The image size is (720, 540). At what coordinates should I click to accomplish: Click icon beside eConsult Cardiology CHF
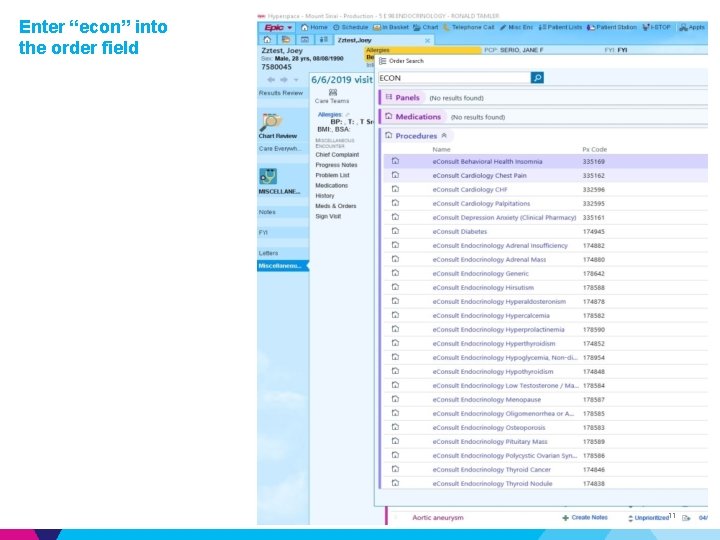tap(395, 189)
